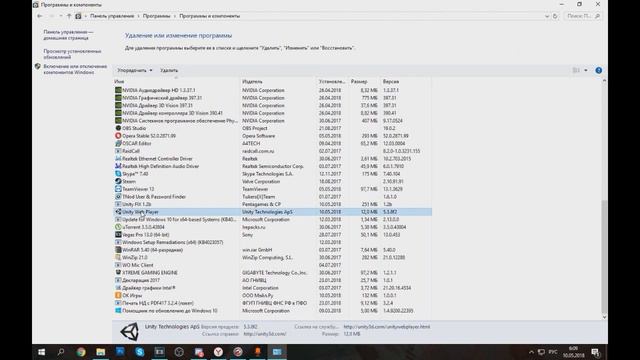The width and height of the screenshot is (640, 360).
Task: Click the Удалить toolbar button
Action: coord(169,70)
